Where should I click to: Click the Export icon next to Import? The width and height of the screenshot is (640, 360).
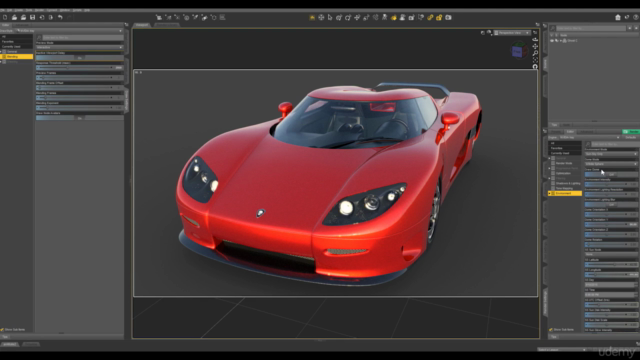pos(51,18)
